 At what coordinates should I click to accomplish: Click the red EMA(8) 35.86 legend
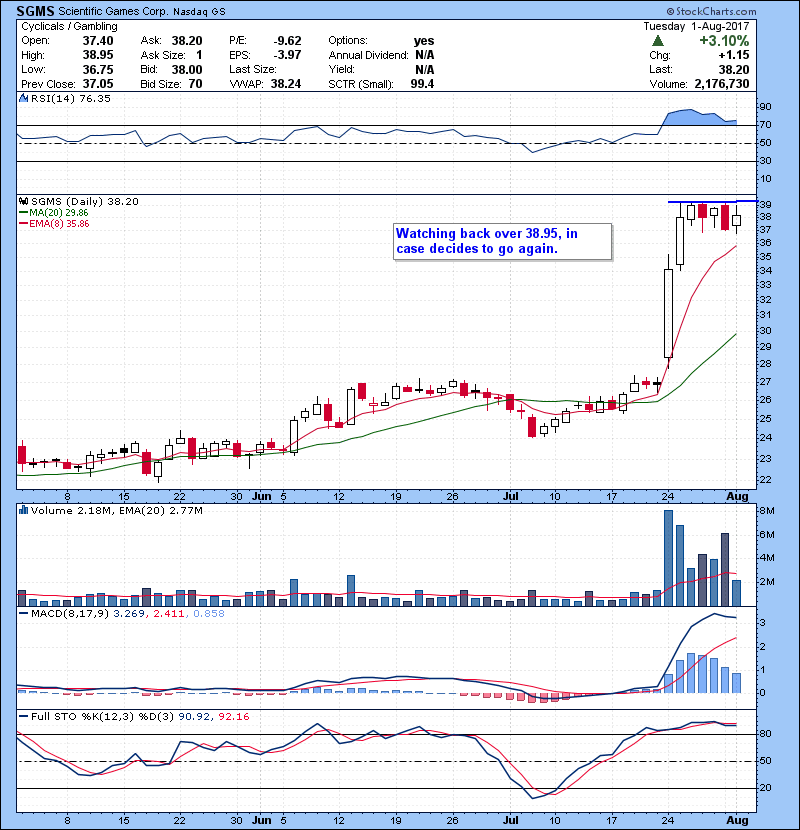point(54,223)
